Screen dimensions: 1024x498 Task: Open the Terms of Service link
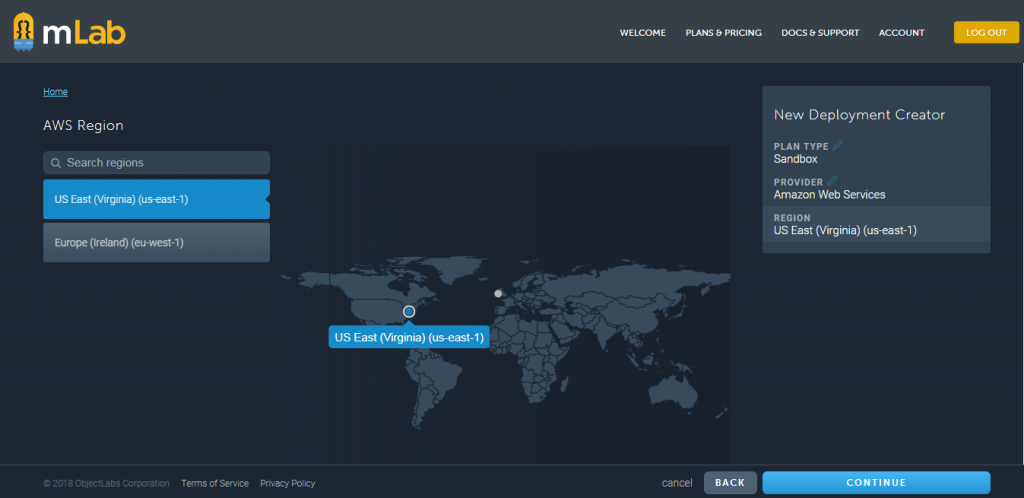(x=215, y=484)
